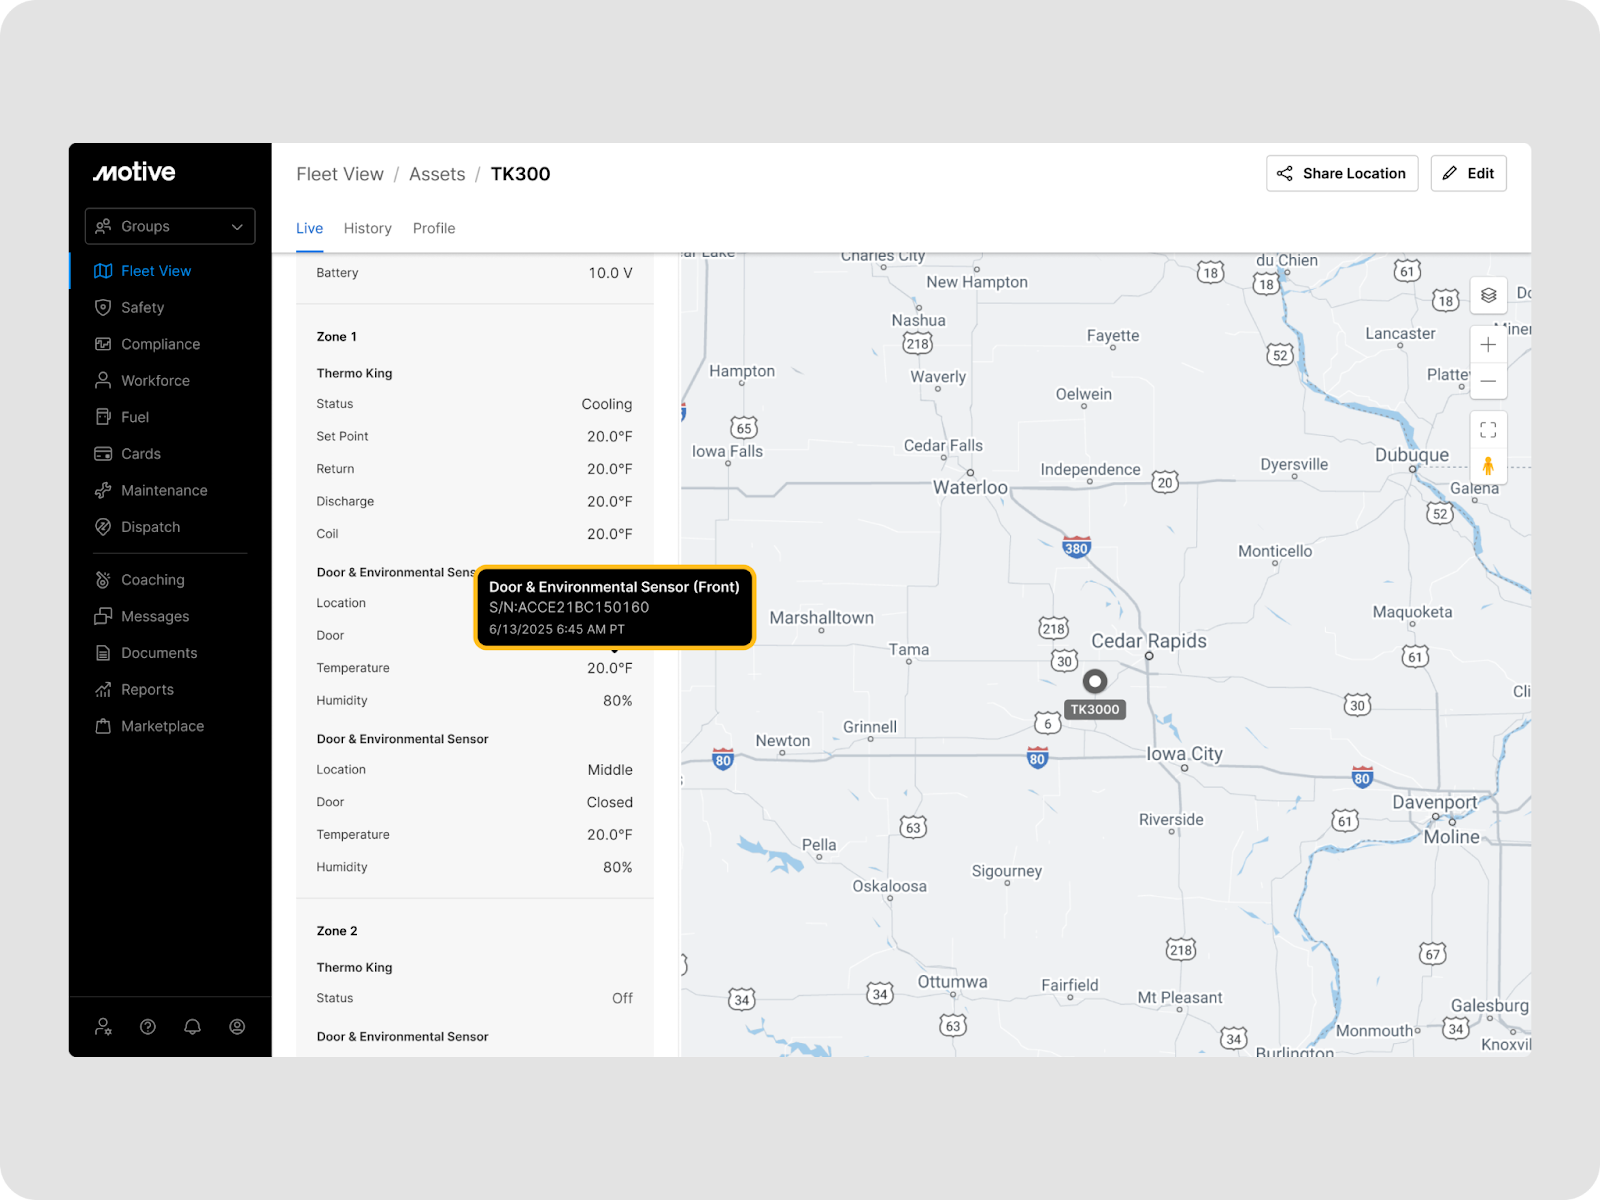Toggle fullscreen map view
Viewport: 1600px width, 1200px height.
pos(1488,430)
